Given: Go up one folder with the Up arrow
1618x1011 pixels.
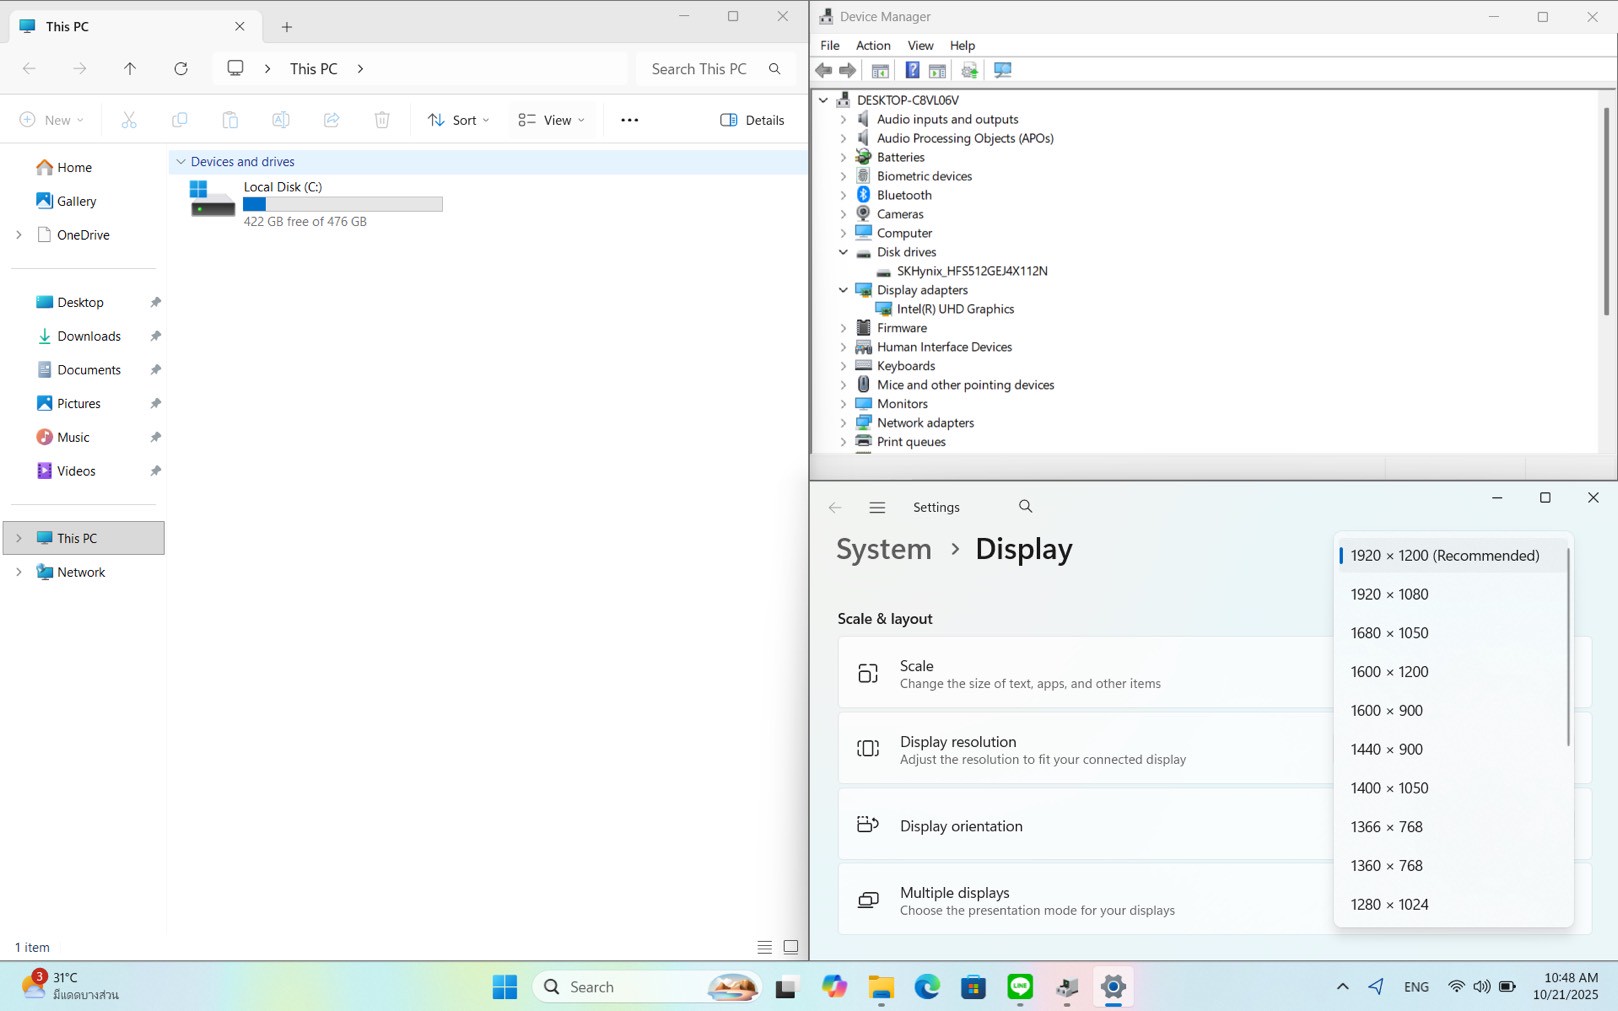Looking at the screenshot, I should coord(130,69).
